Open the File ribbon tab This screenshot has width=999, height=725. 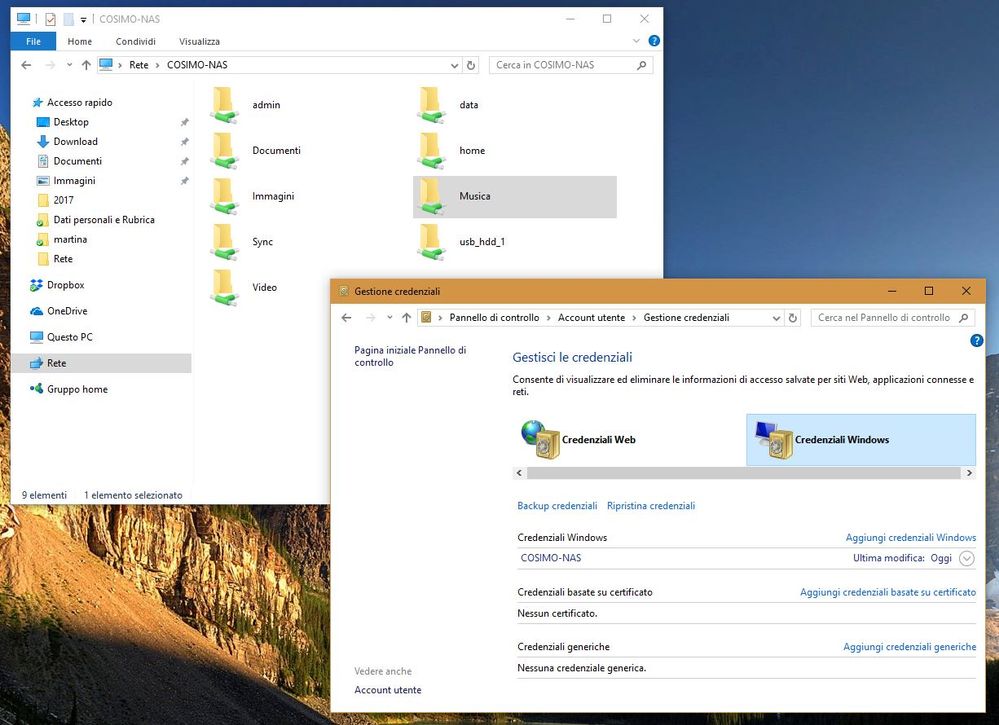[33, 41]
